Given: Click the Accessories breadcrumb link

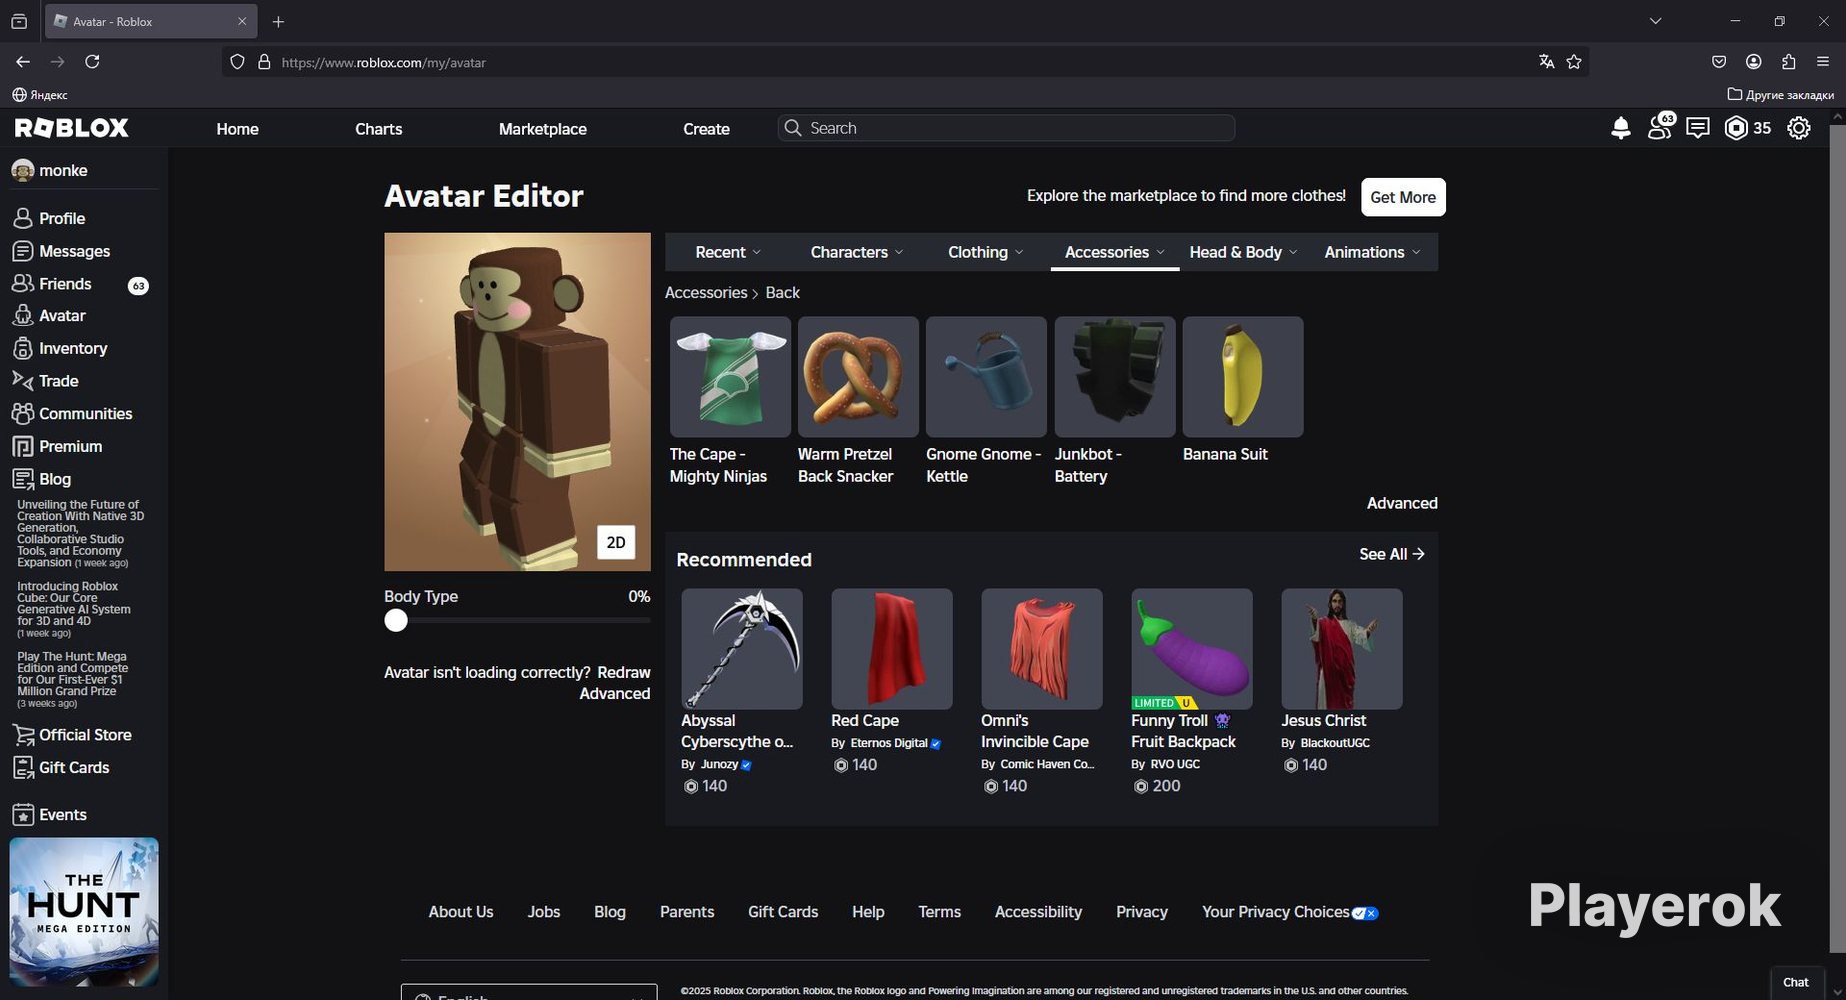Looking at the screenshot, I should pos(706,293).
